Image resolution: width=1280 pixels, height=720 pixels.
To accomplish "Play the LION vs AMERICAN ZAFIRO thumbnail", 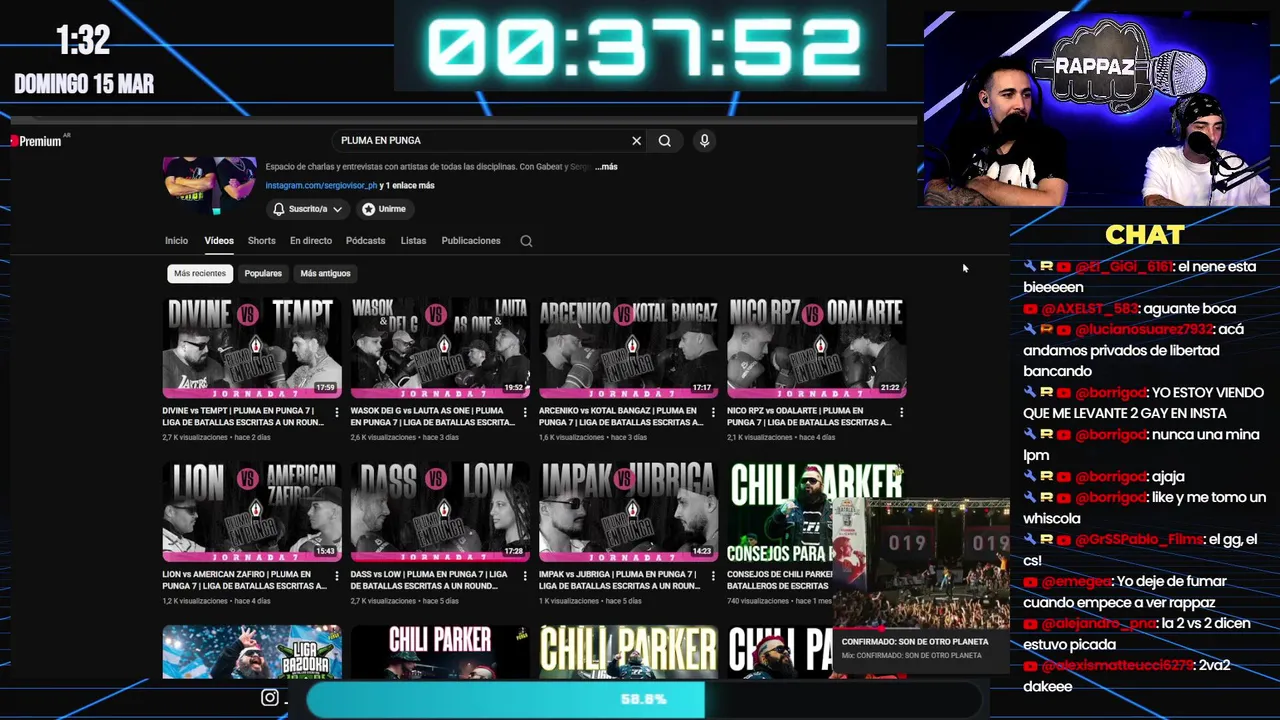I will click(x=252, y=511).
